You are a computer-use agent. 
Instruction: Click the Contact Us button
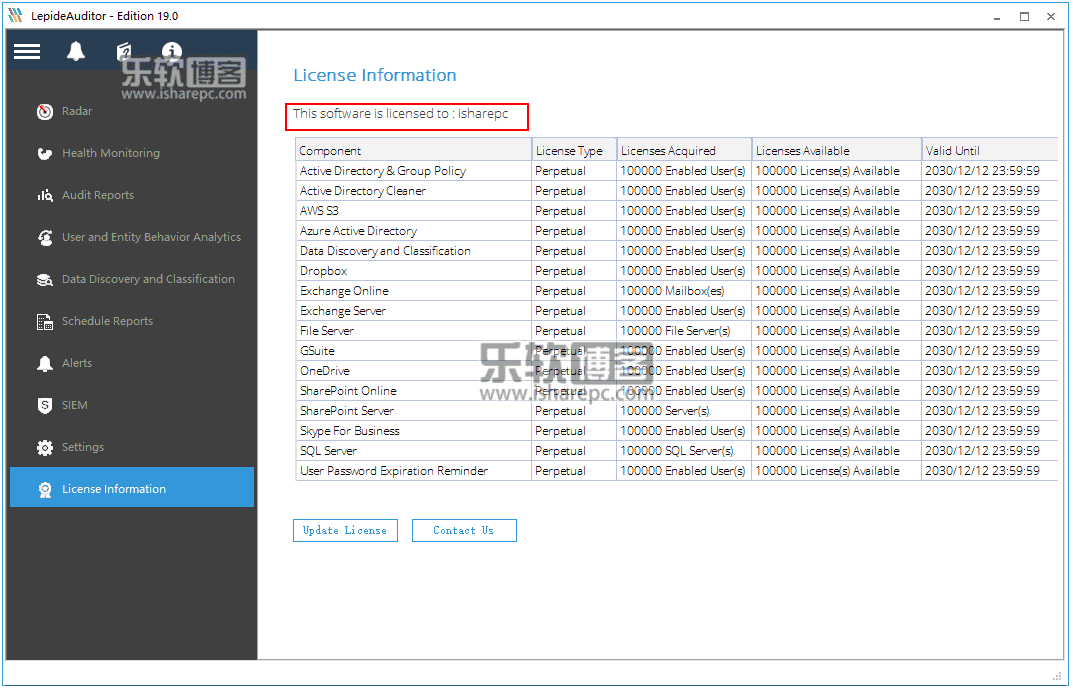[465, 531]
